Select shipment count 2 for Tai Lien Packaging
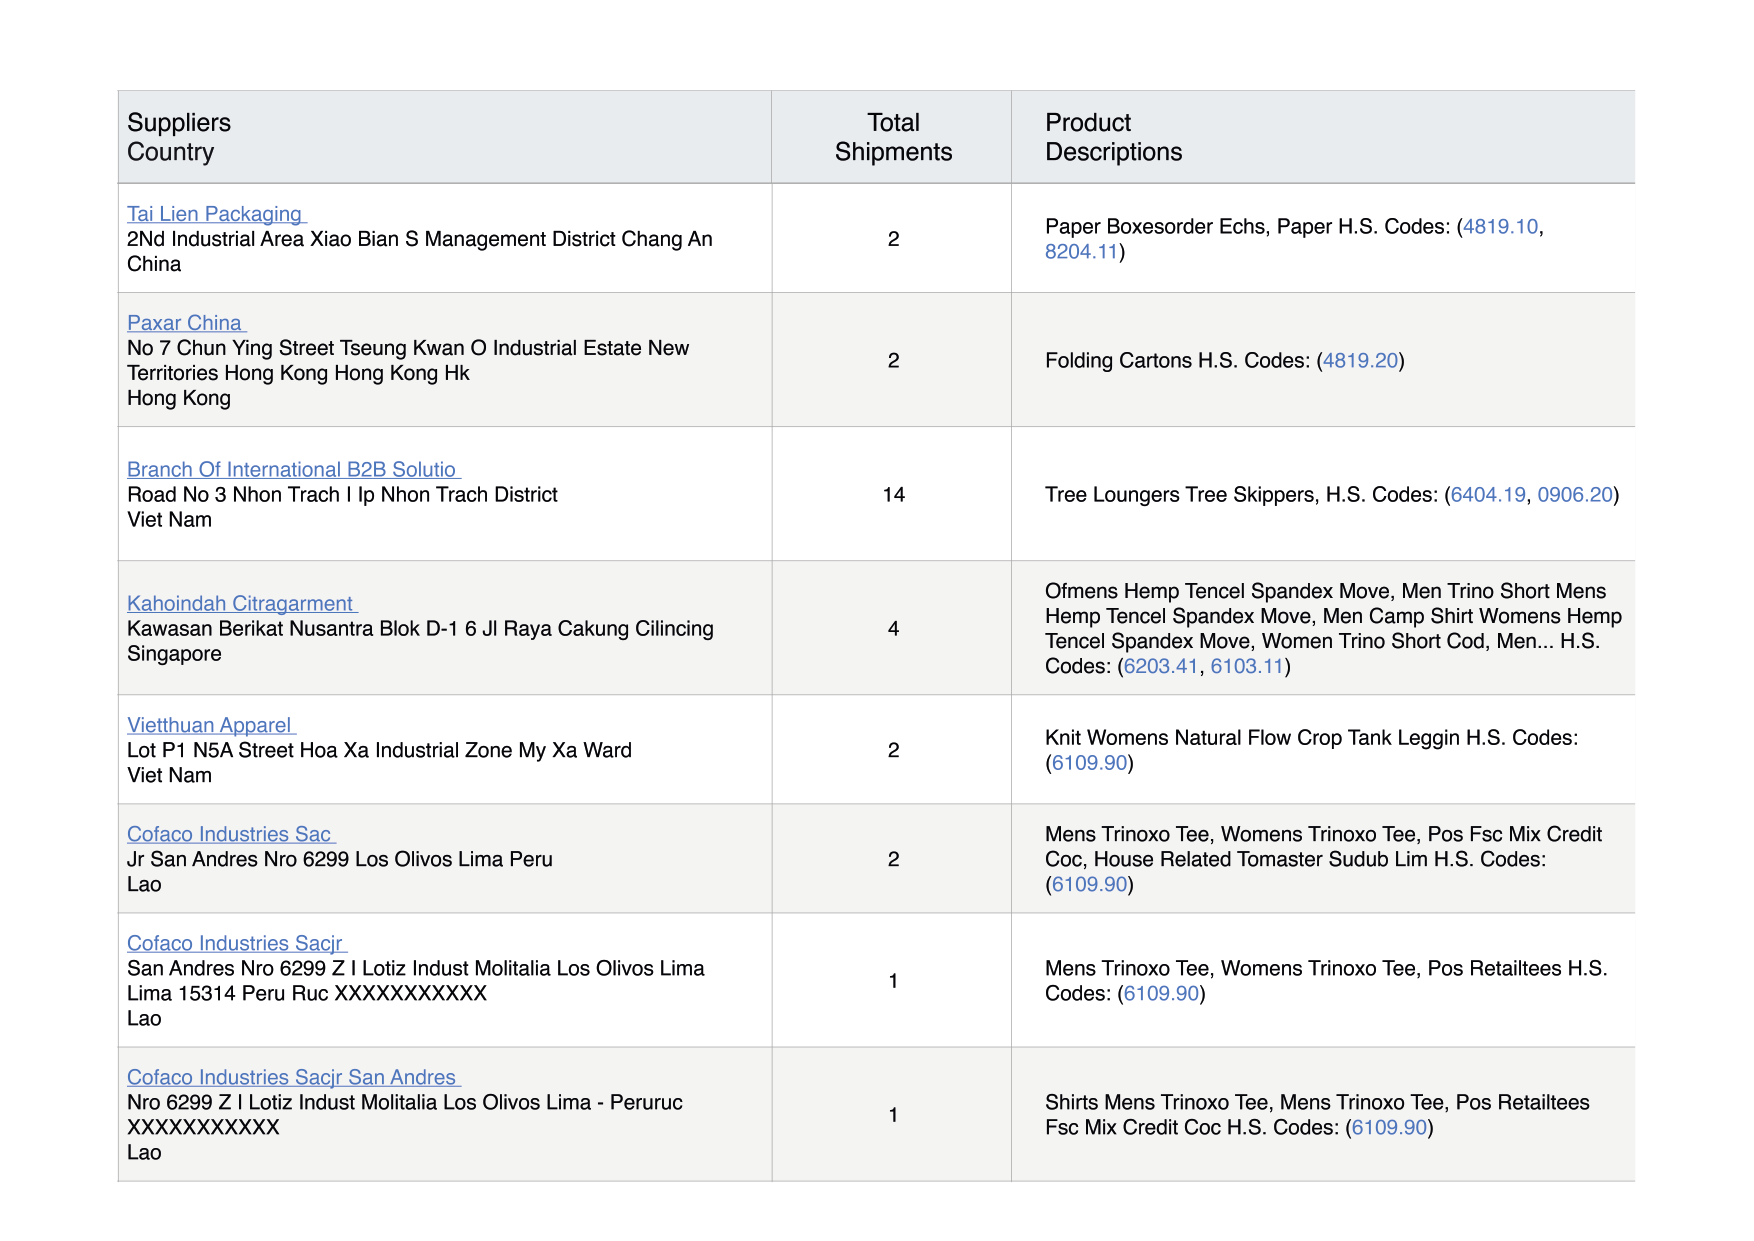 coord(893,239)
